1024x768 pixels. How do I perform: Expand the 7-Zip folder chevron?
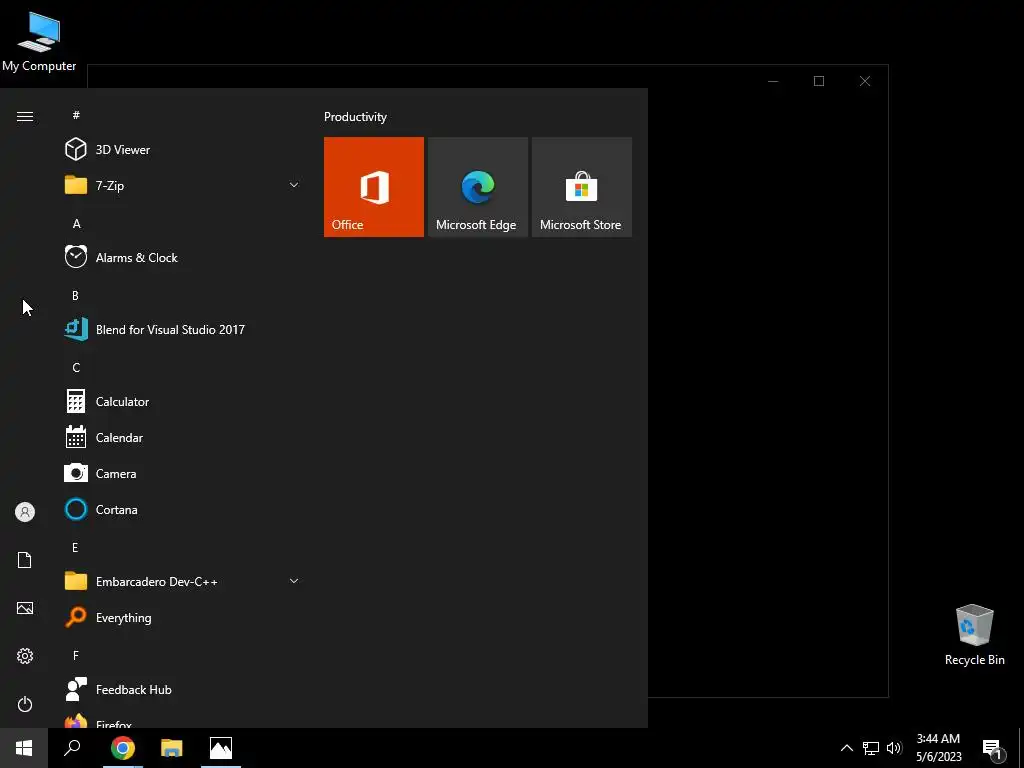click(x=294, y=185)
